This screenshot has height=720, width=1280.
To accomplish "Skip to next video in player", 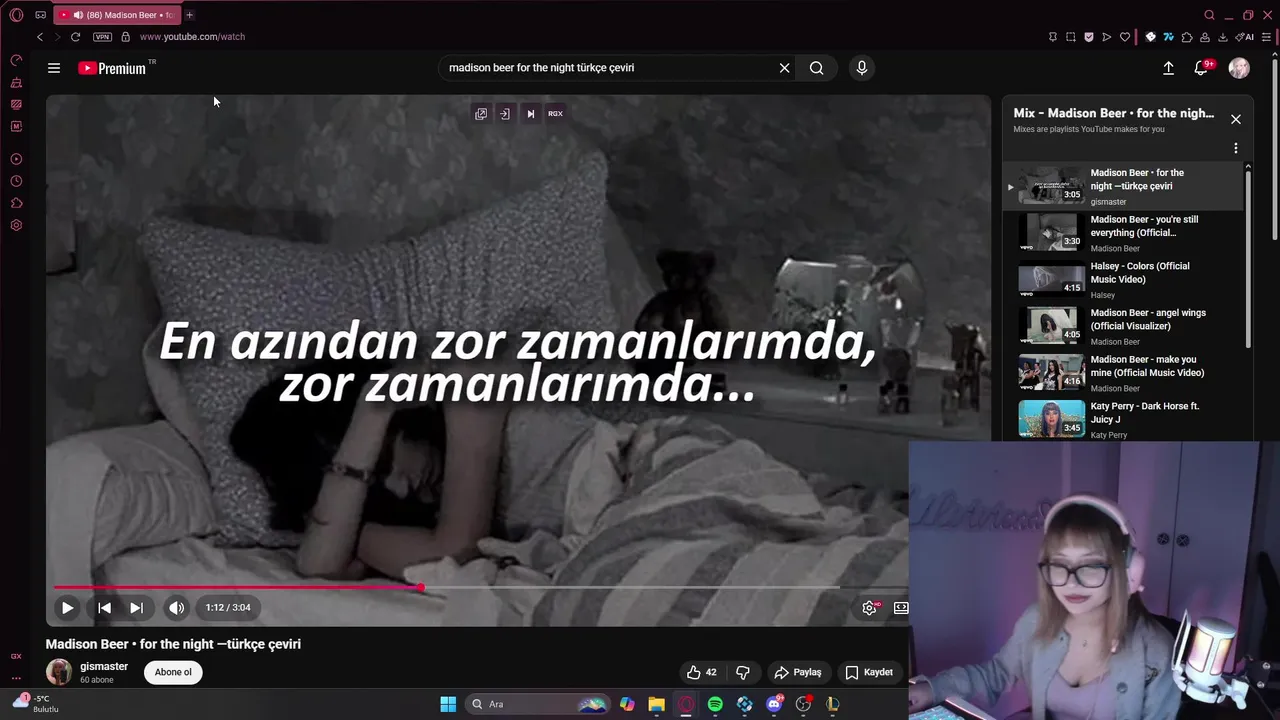I will pyautogui.click(x=136, y=607).
